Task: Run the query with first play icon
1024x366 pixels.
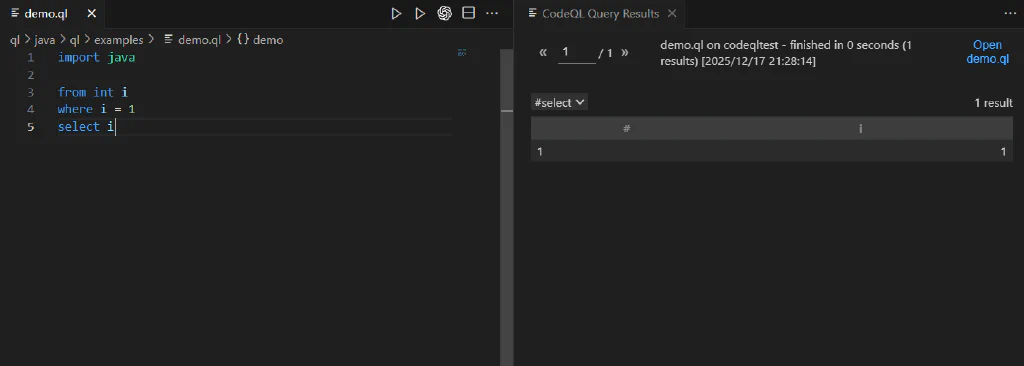Action: point(396,14)
